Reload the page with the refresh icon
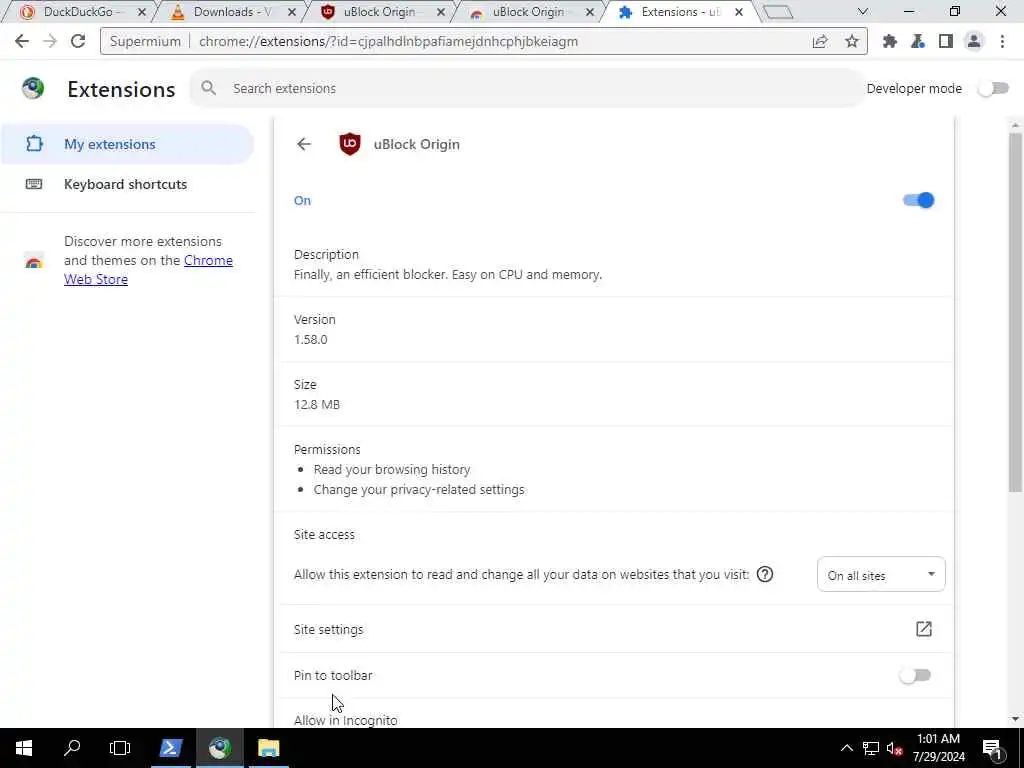 click(78, 41)
